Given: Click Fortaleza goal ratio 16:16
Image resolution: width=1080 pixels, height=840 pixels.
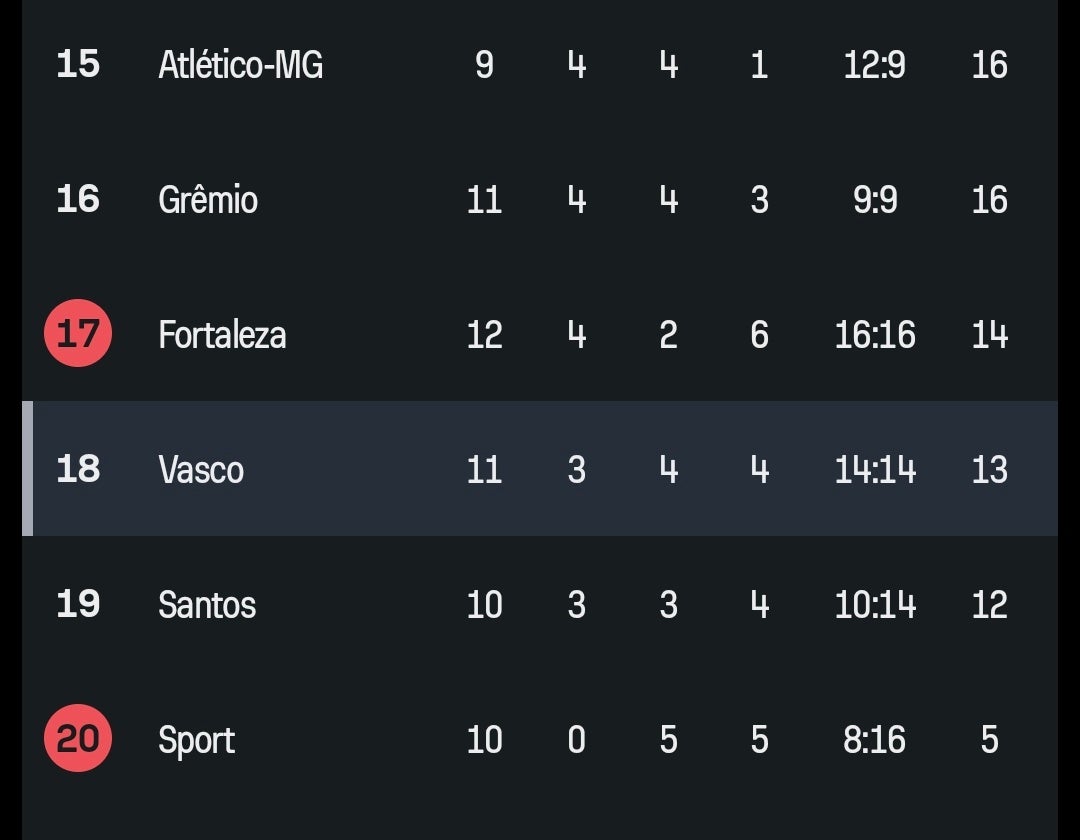Looking at the screenshot, I should pyautogui.click(x=875, y=335).
